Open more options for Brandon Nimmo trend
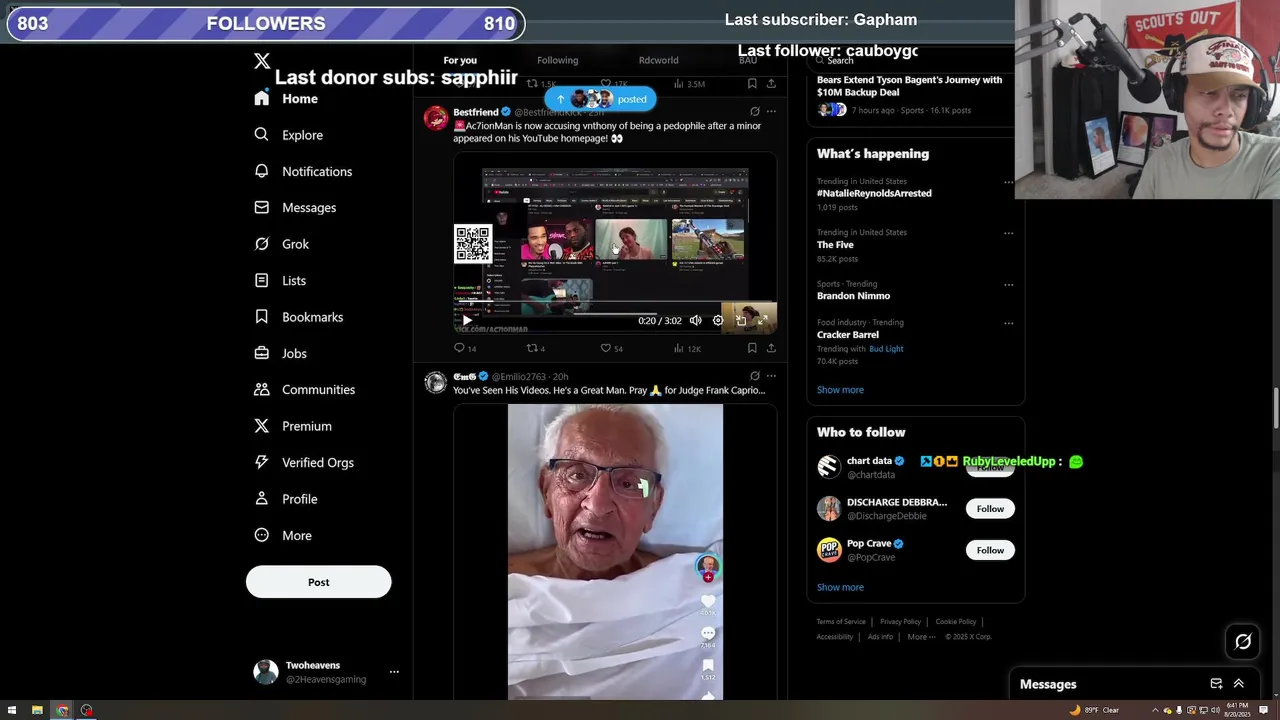 coord(1008,285)
